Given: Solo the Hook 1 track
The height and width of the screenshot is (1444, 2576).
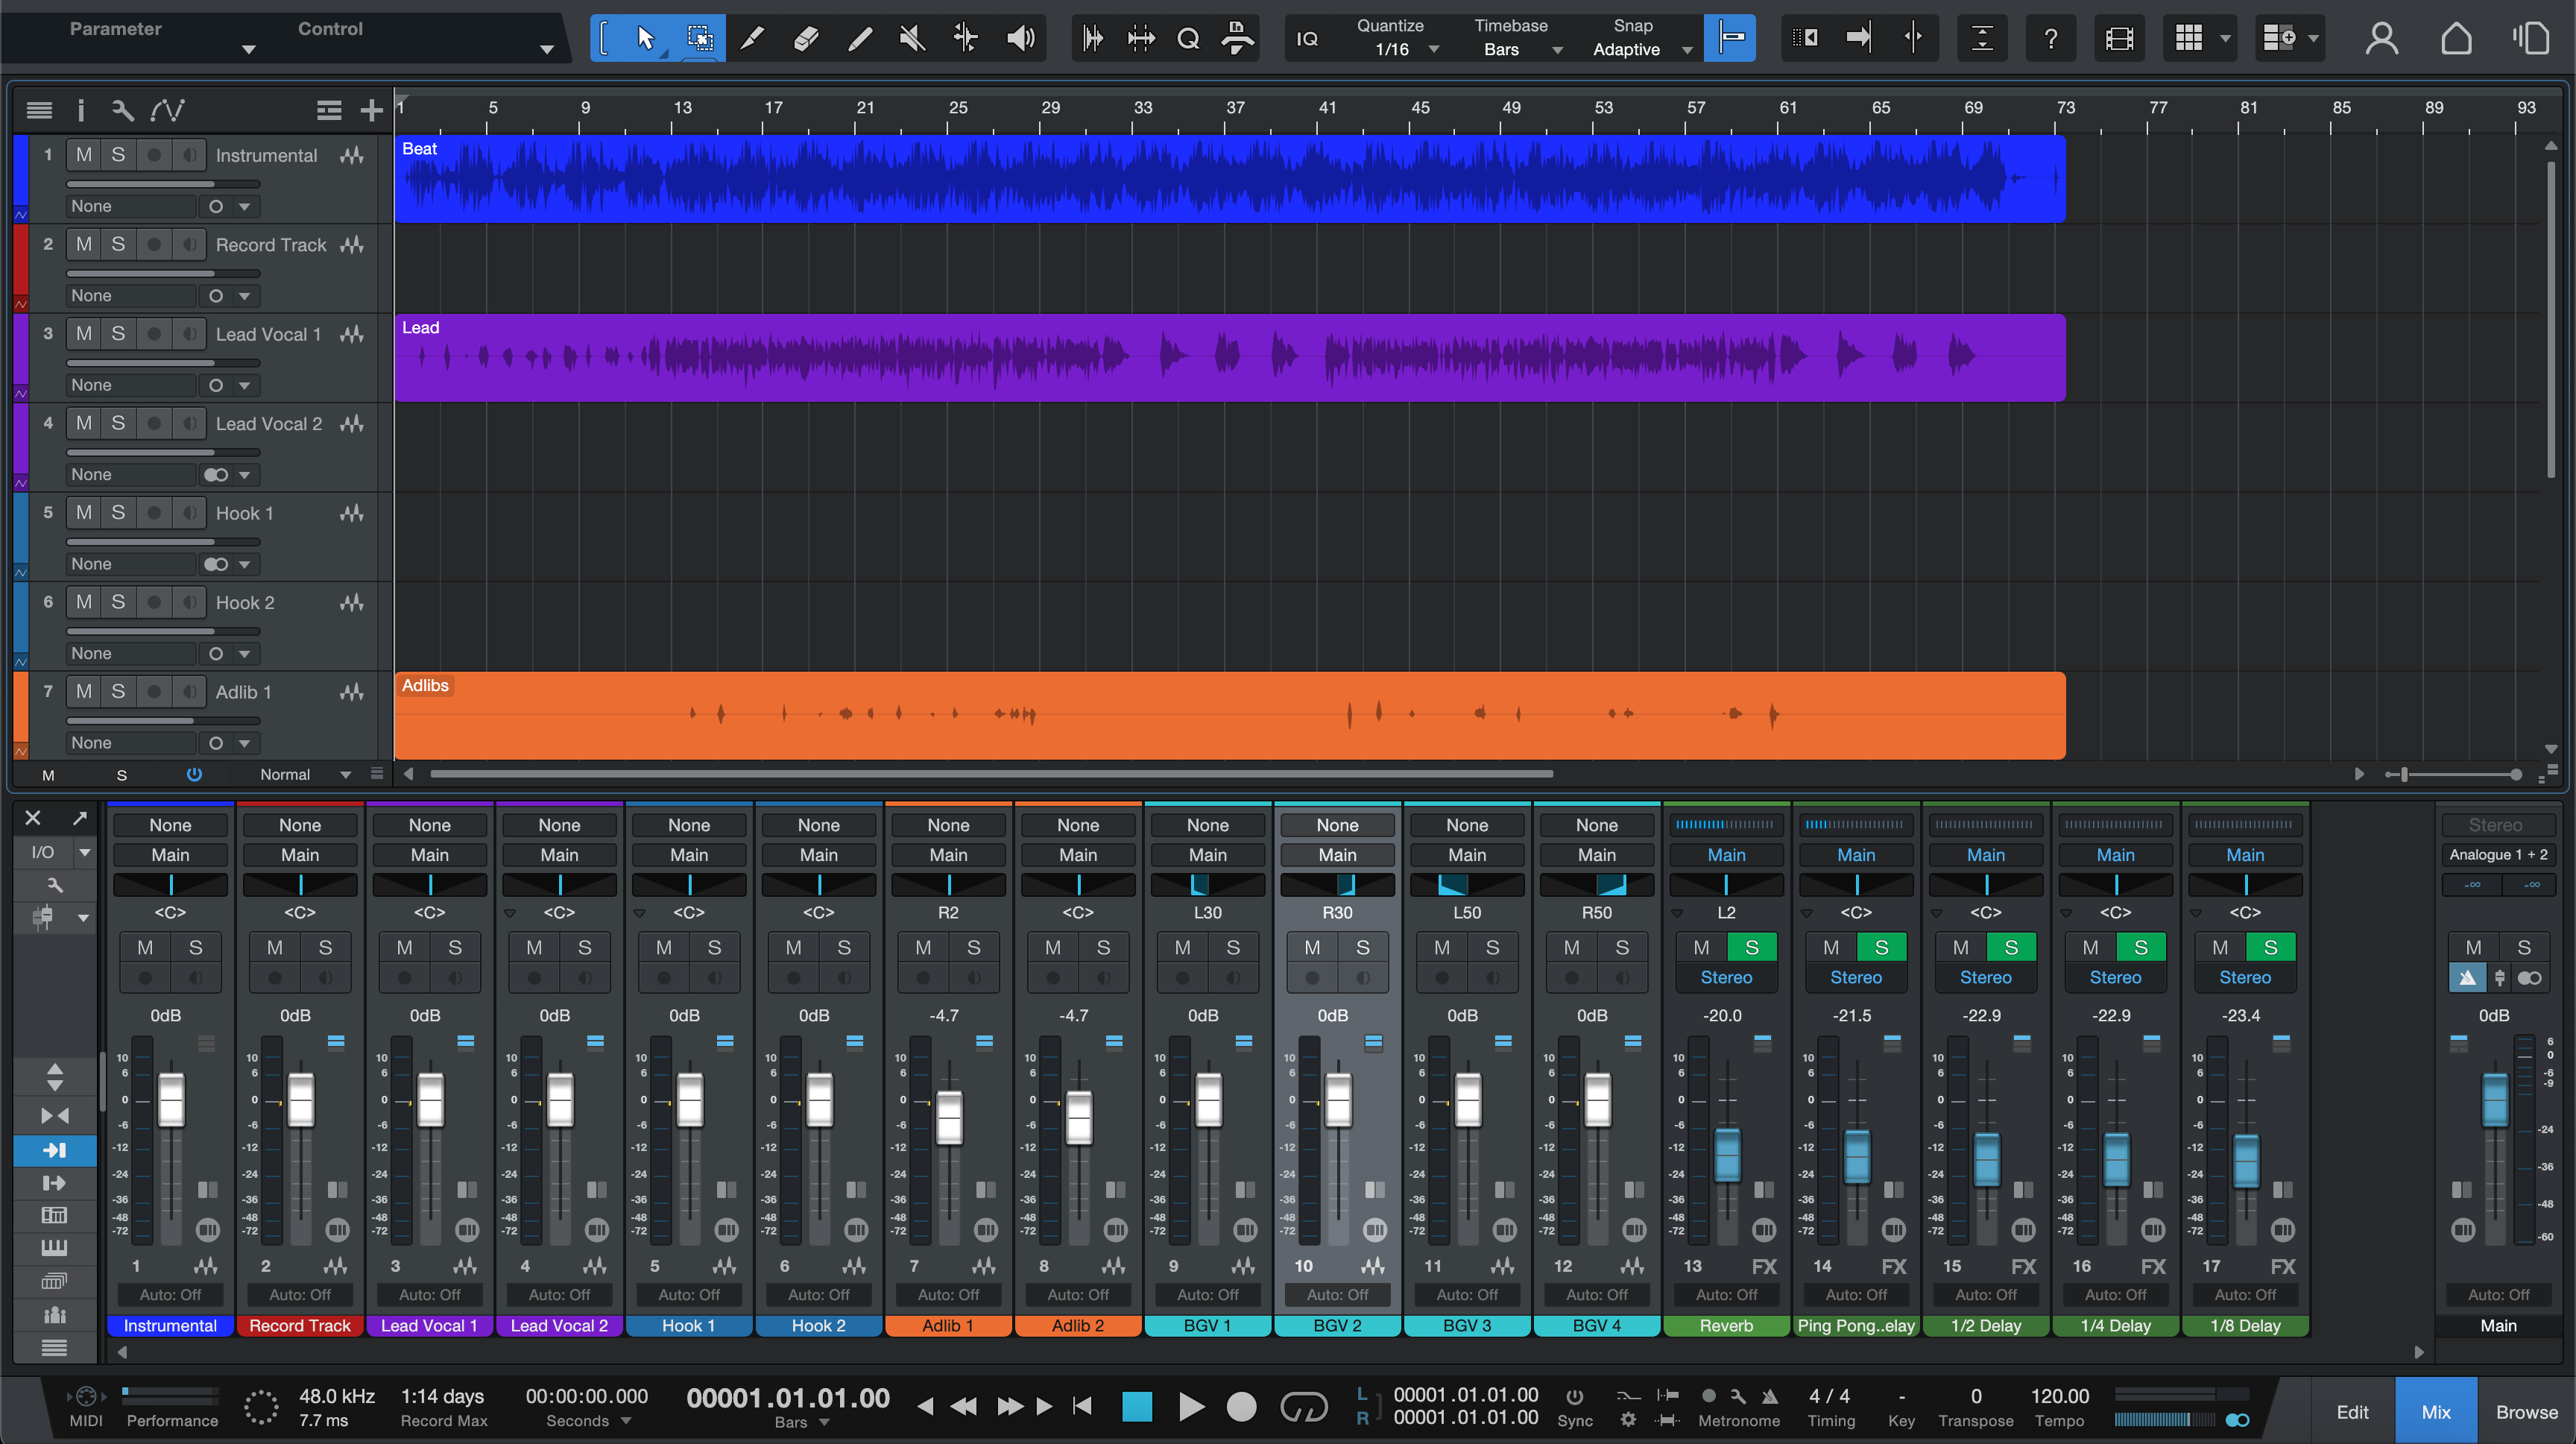Looking at the screenshot, I should click(118, 512).
